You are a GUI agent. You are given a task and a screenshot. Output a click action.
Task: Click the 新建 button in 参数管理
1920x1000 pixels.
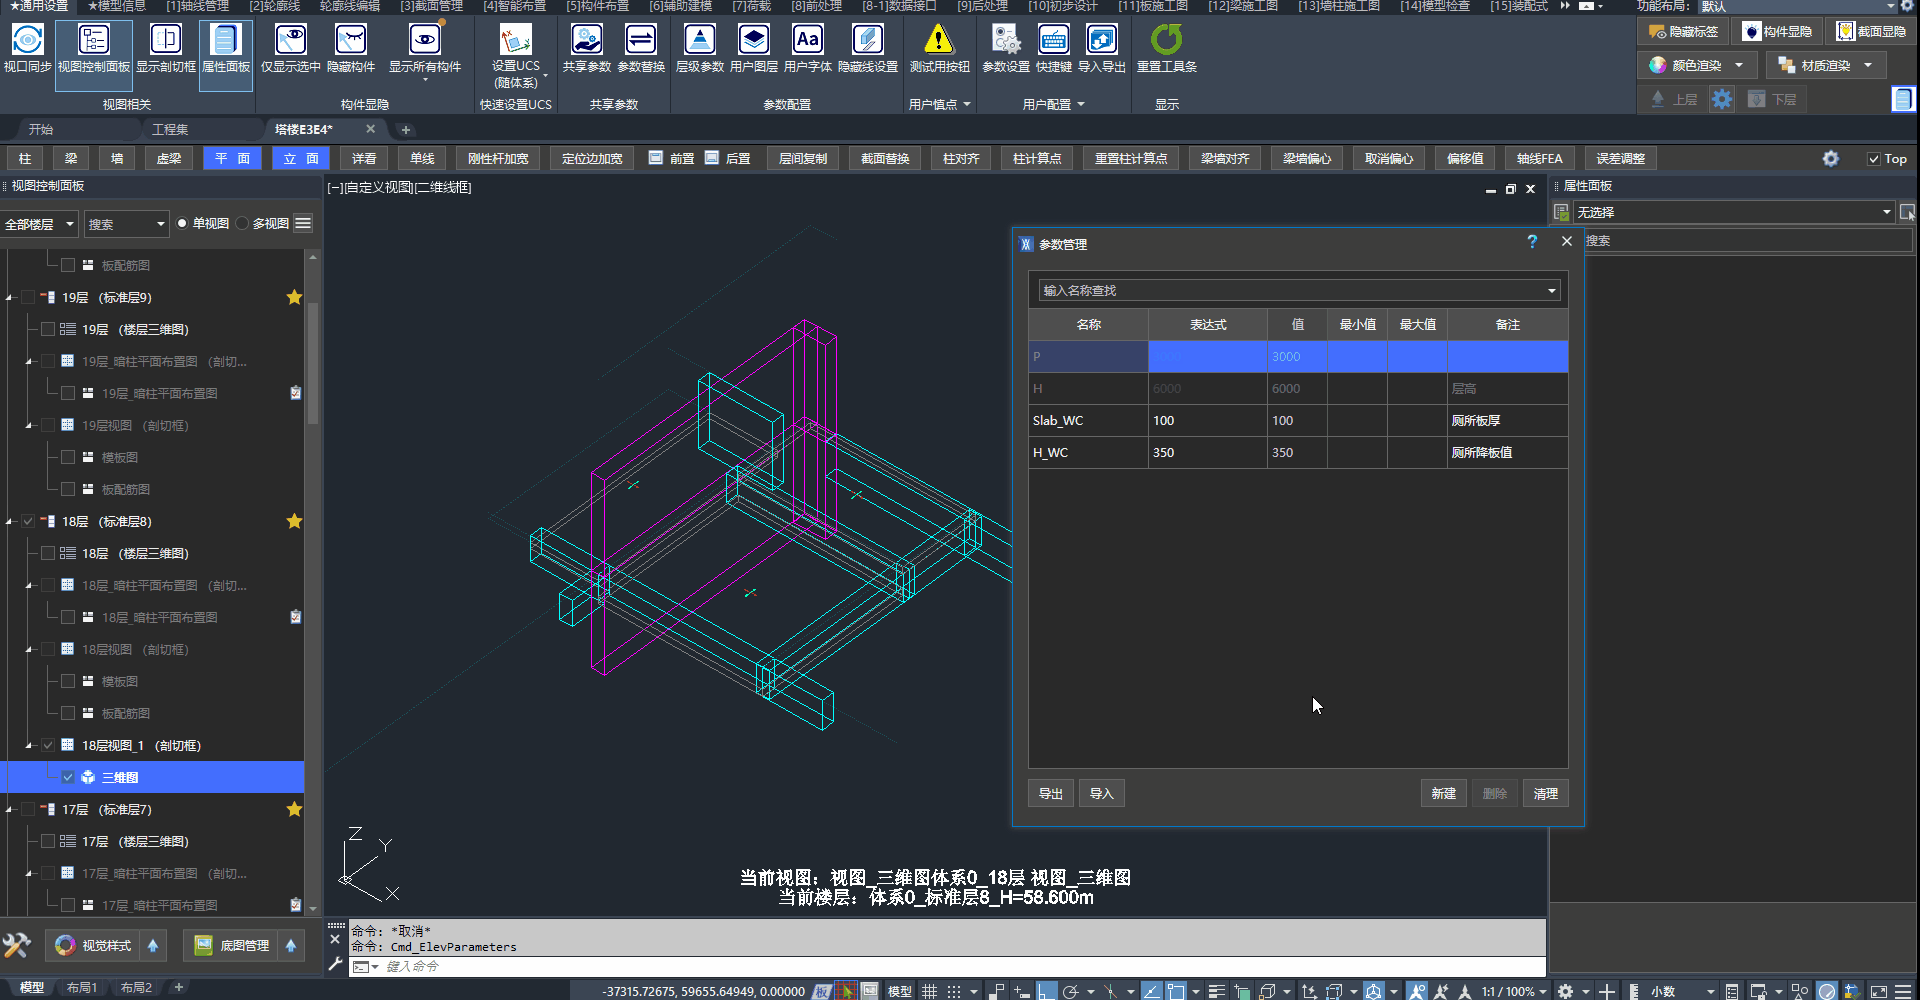1443,793
